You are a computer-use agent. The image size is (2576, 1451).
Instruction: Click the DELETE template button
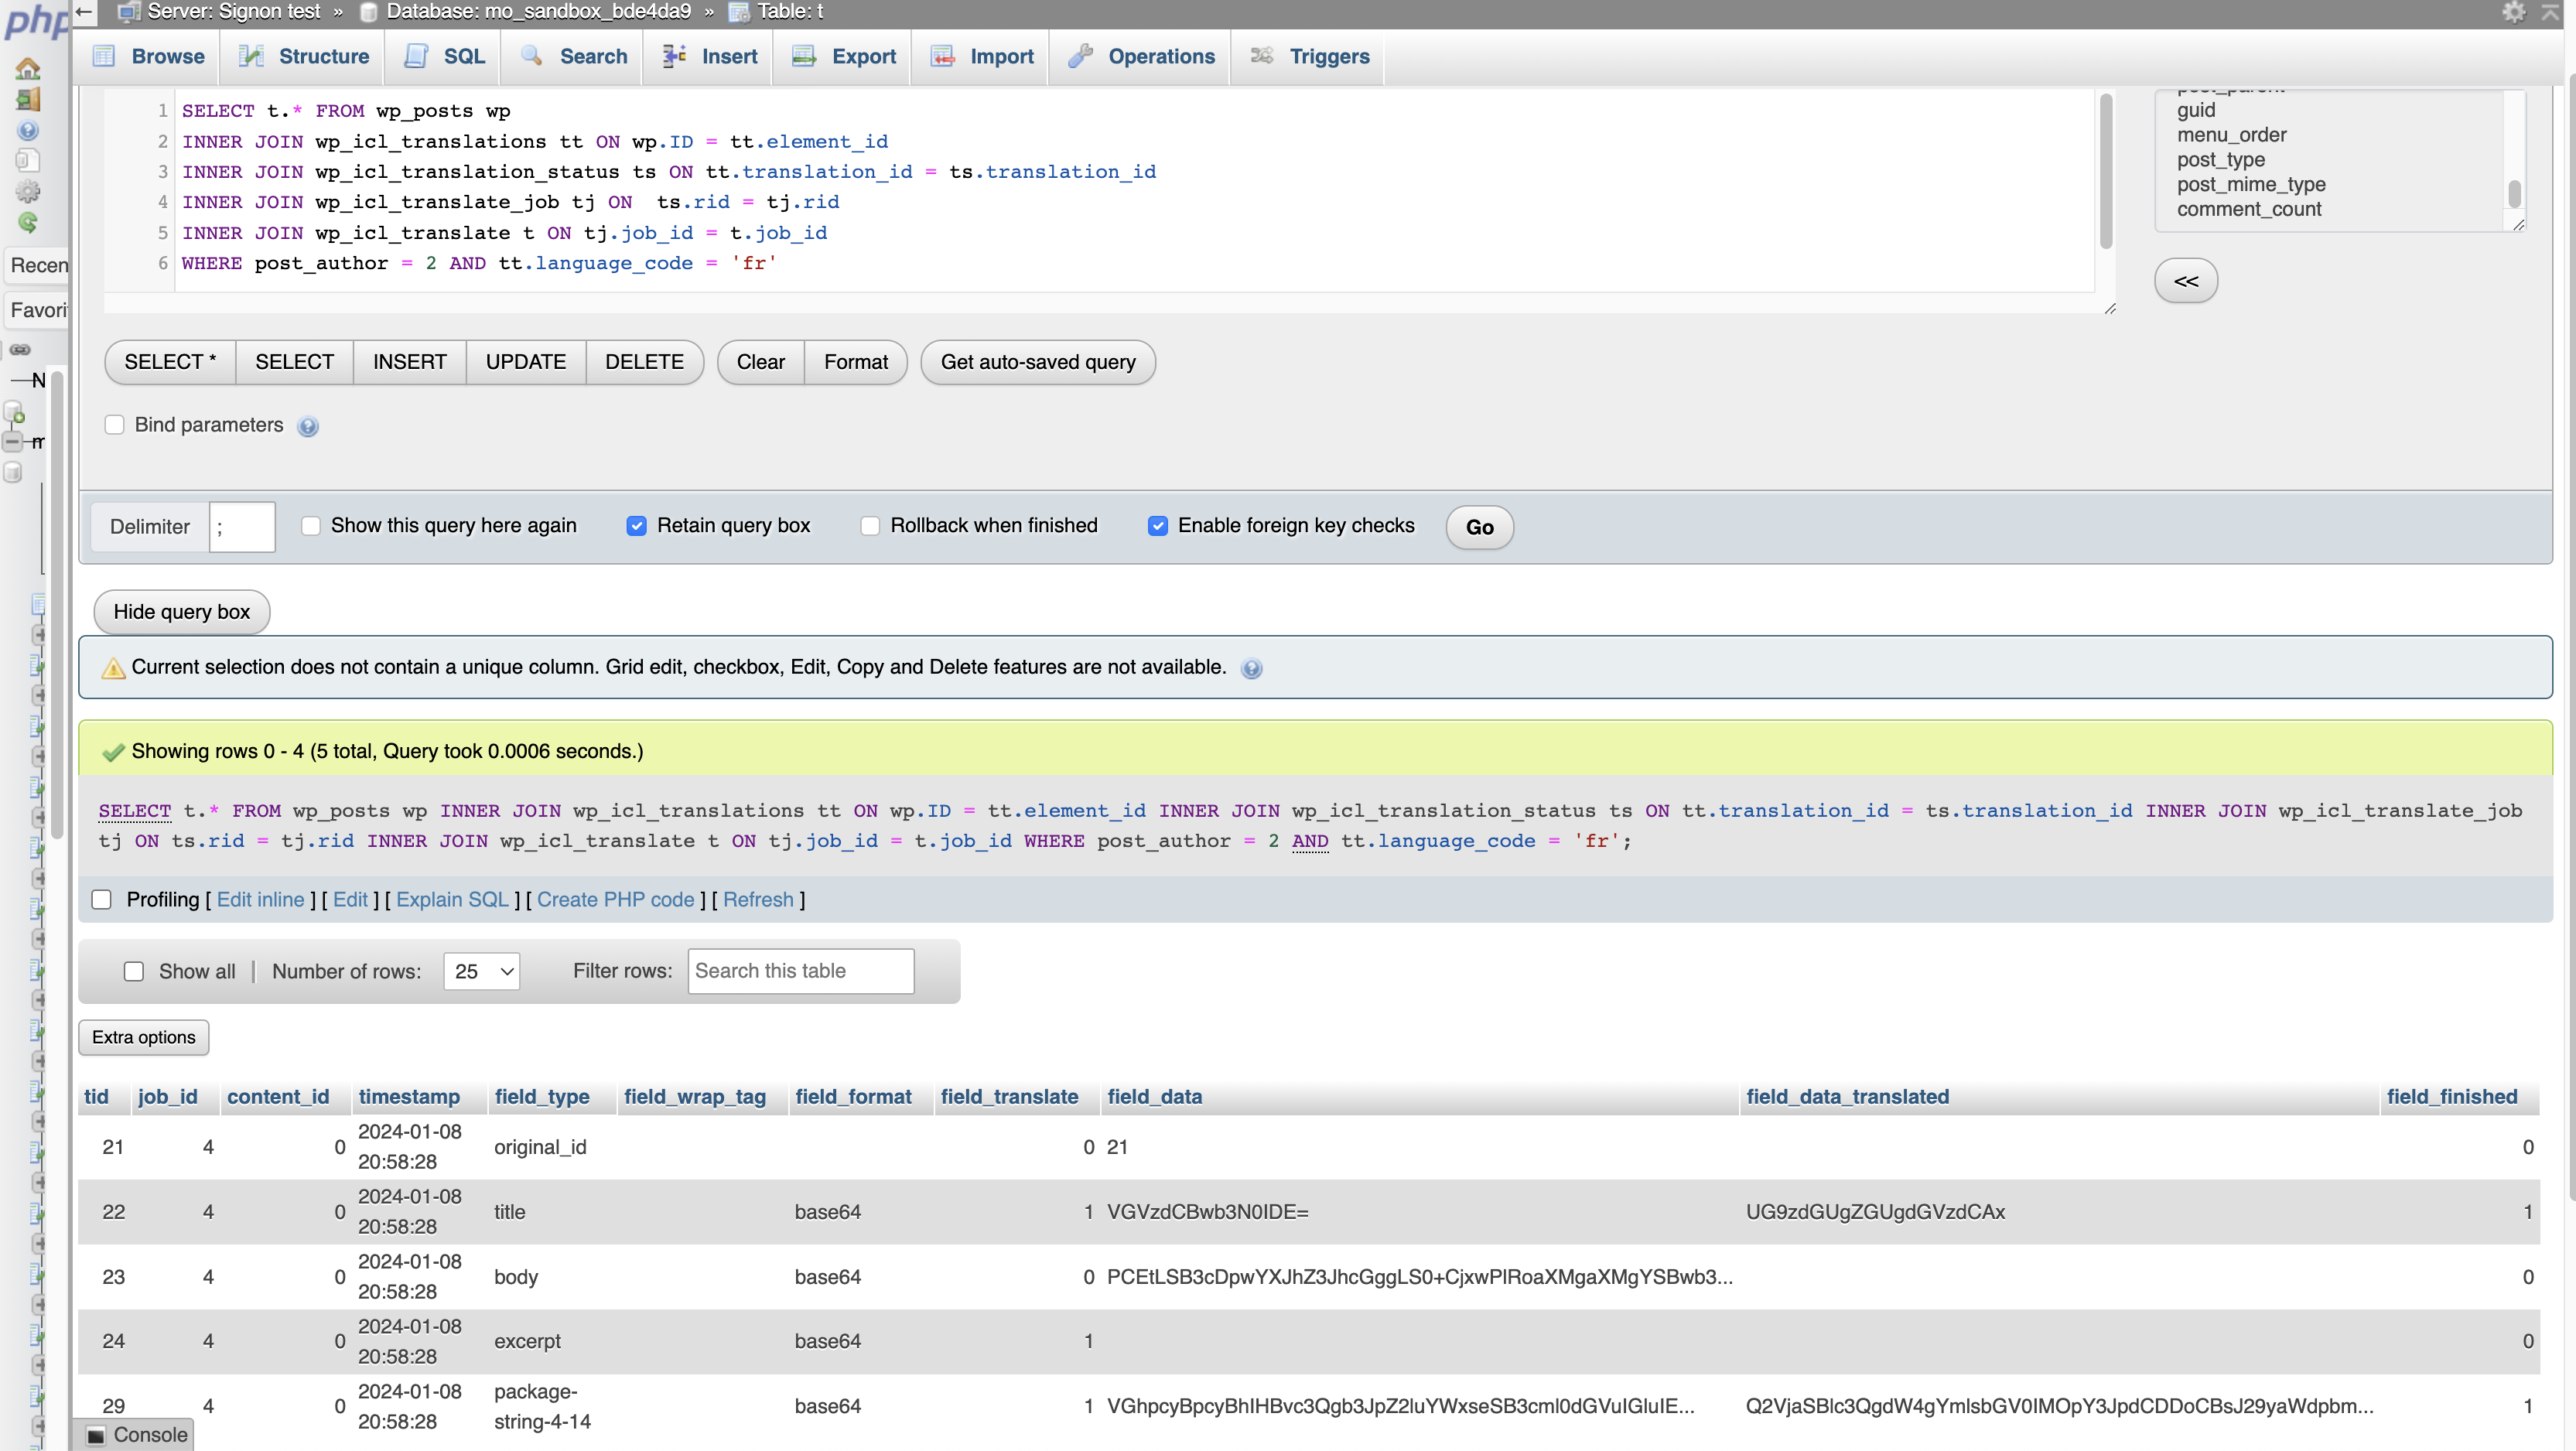point(644,362)
